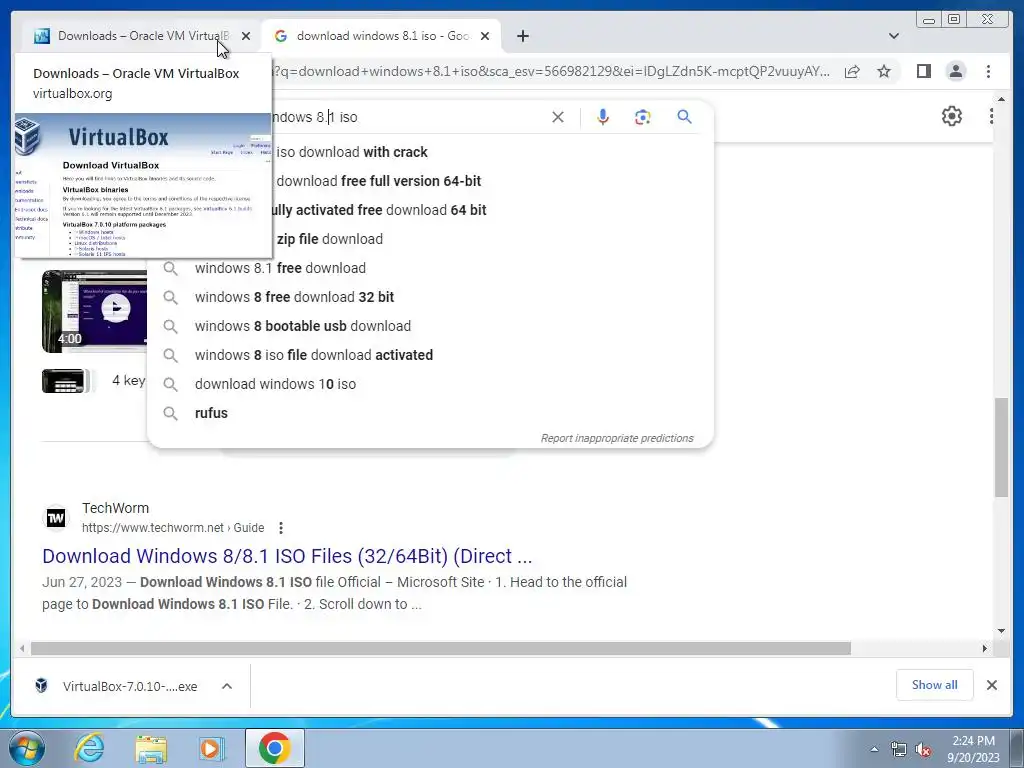Open the TechWorm result options three dots
1024x768 pixels.
(281, 528)
